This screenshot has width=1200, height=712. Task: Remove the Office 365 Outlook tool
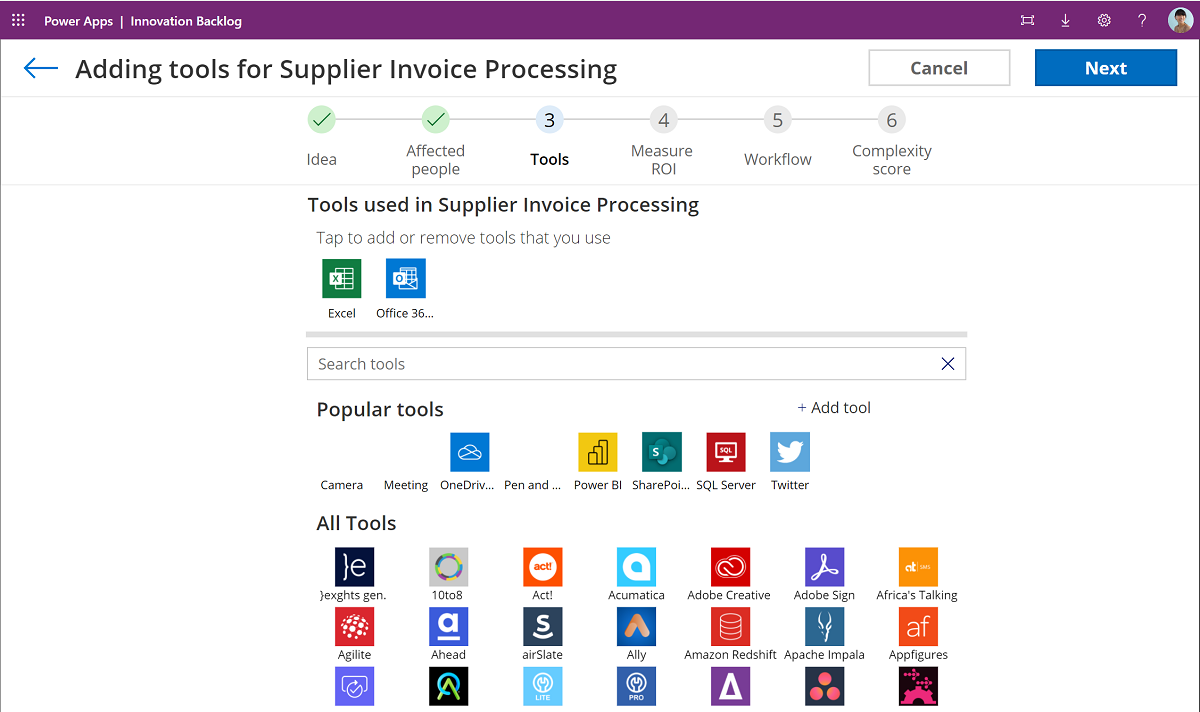click(406, 278)
